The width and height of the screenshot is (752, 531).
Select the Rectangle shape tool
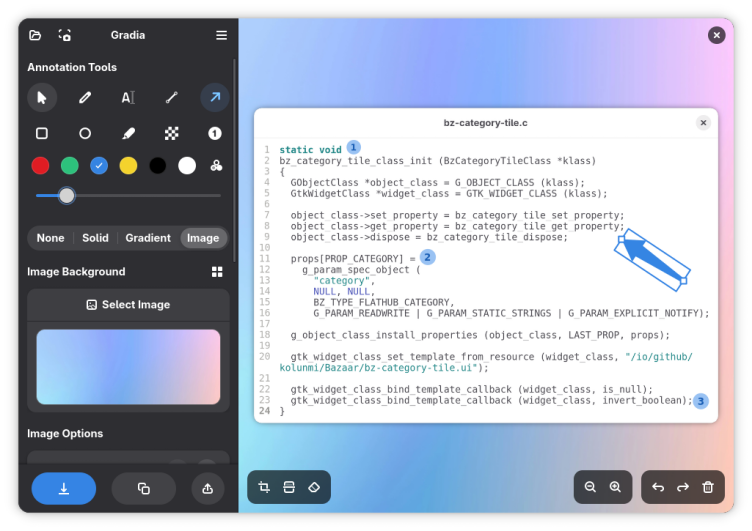point(42,133)
